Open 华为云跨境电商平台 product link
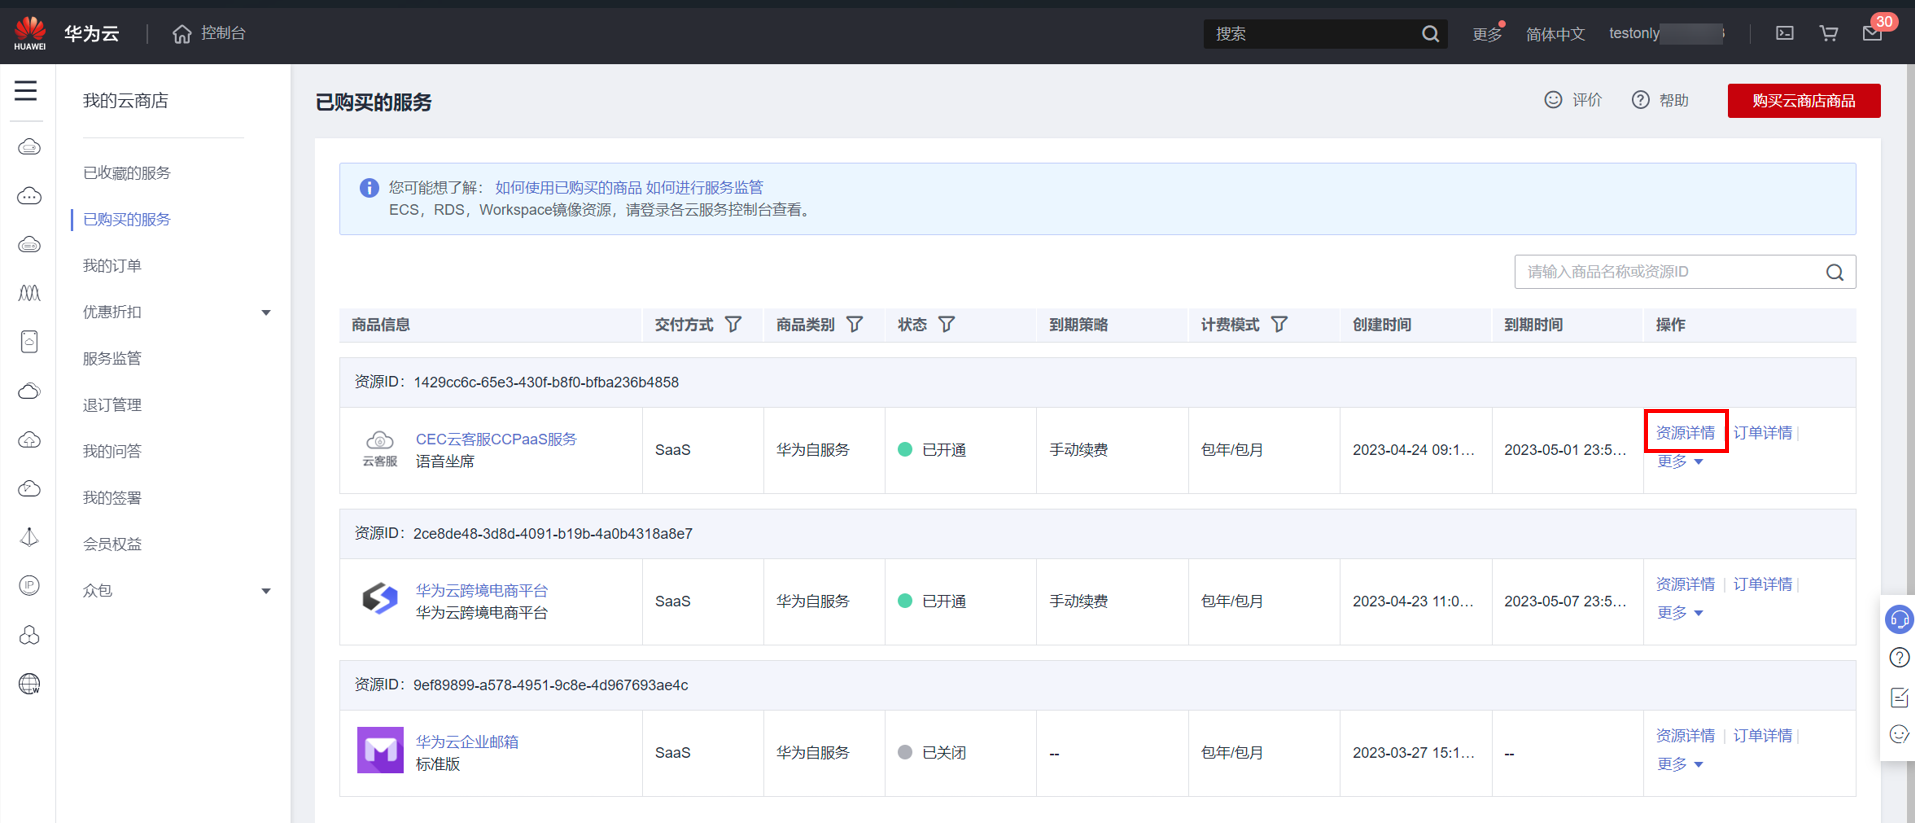The width and height of the screenshot is (1915, 823). point(481,590)
